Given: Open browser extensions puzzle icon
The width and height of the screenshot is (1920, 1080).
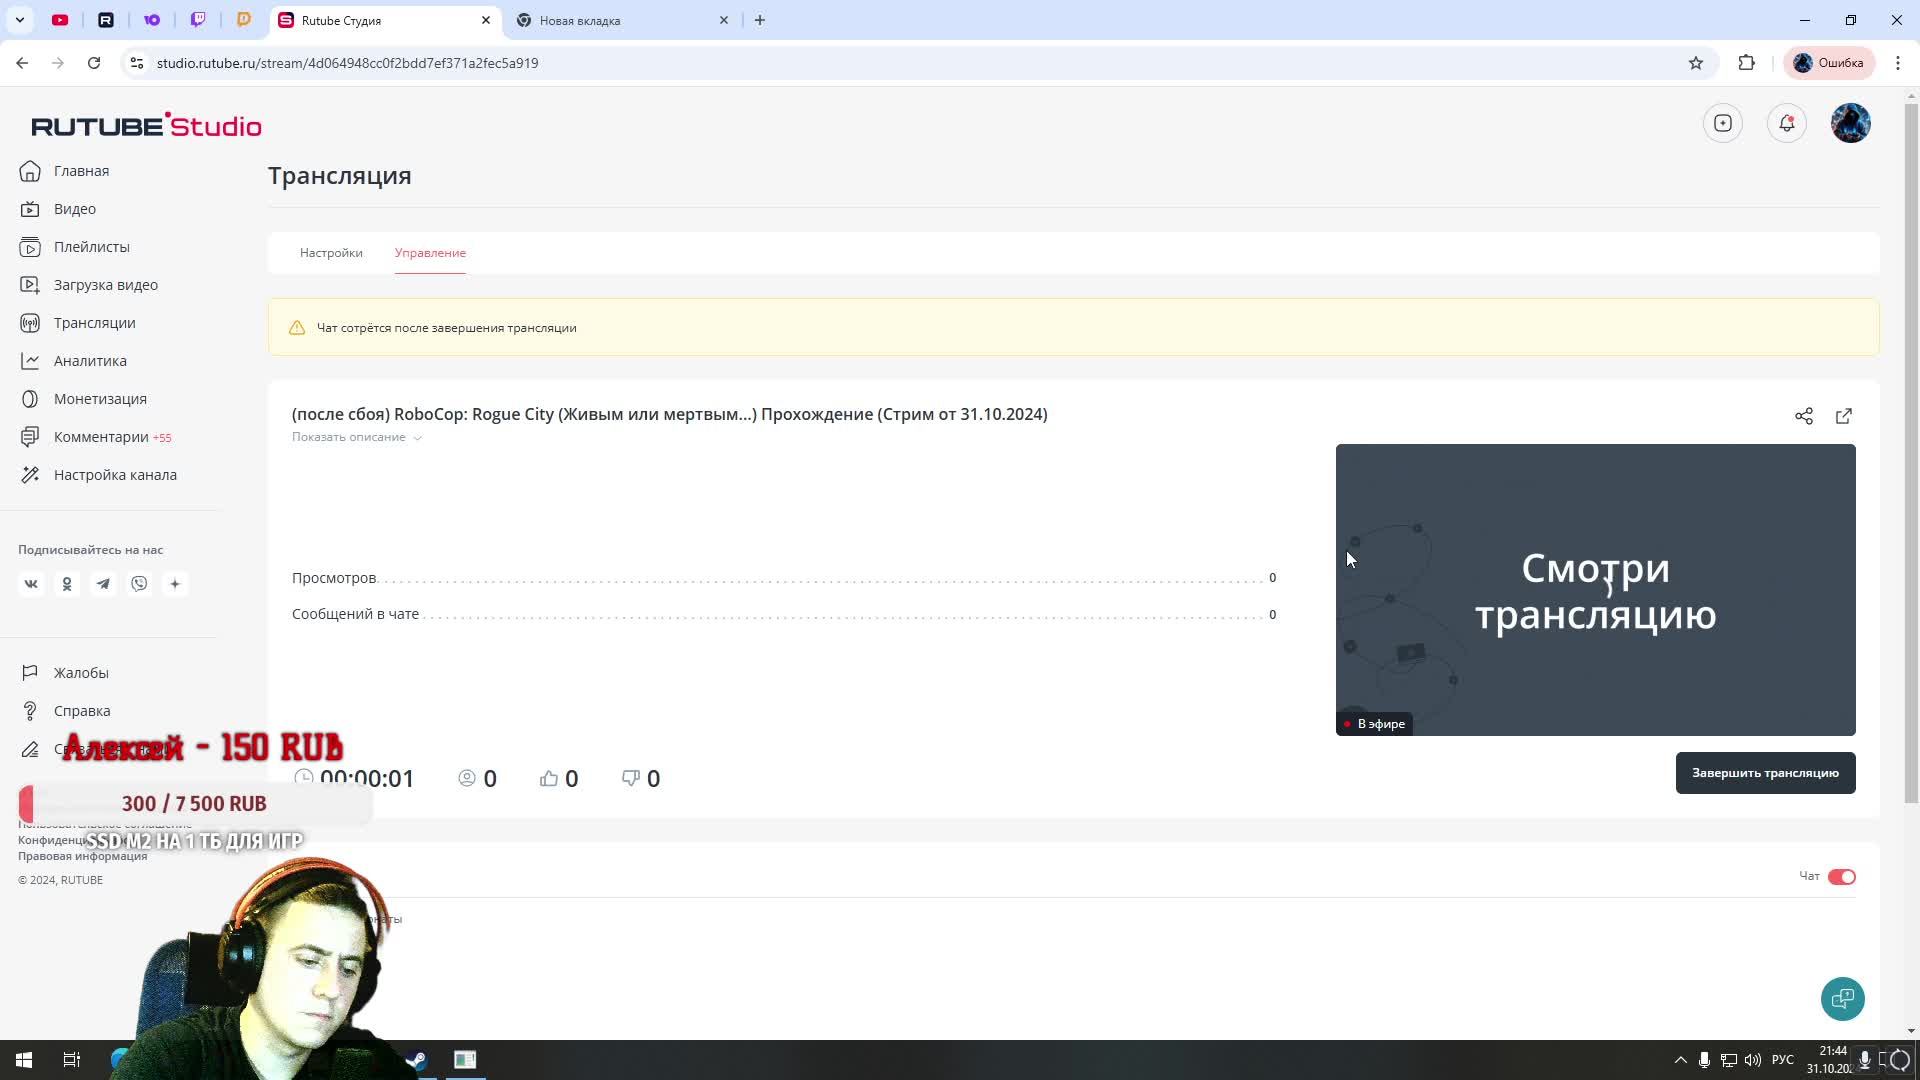Looking at the screenshot, I should tap(1747, 63).
